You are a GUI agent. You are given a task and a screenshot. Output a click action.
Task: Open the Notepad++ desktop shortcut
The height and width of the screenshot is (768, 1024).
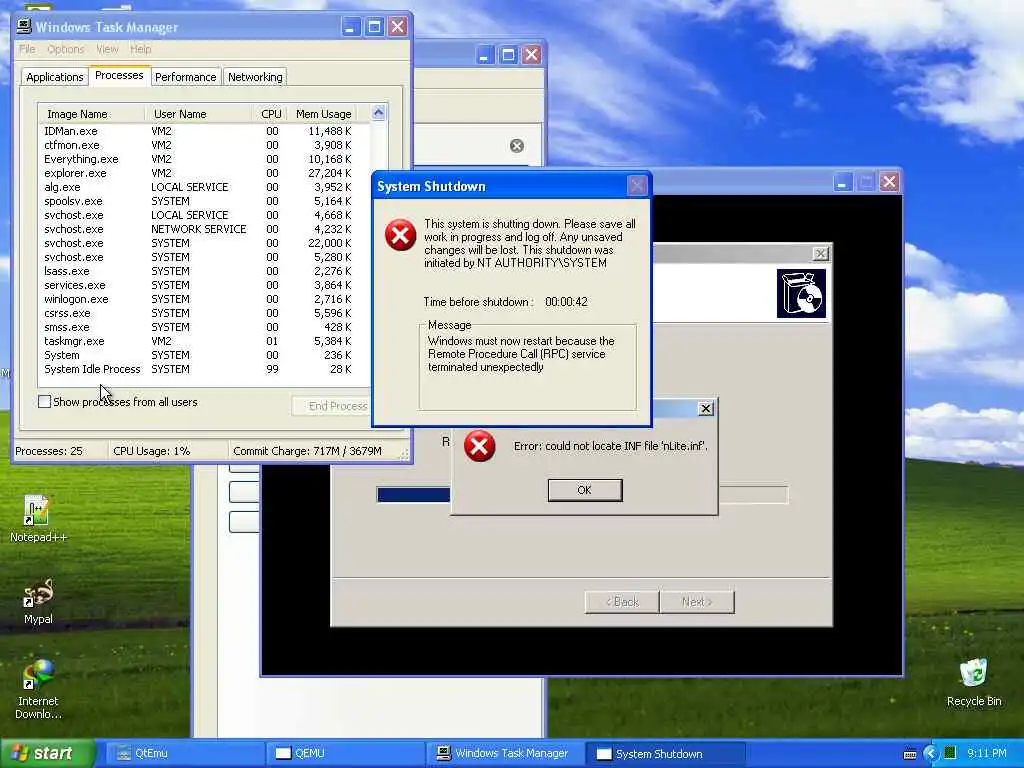[x=37, y=519]
